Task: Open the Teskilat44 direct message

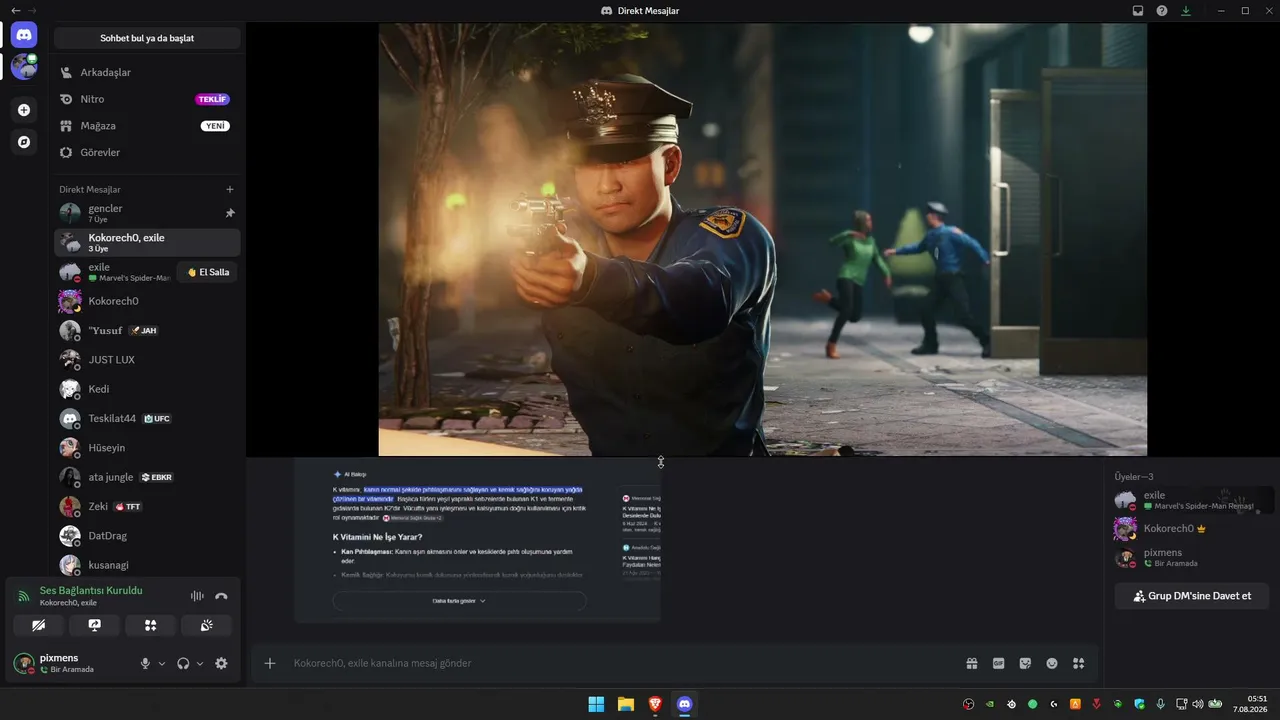Action: click(147, 418)
